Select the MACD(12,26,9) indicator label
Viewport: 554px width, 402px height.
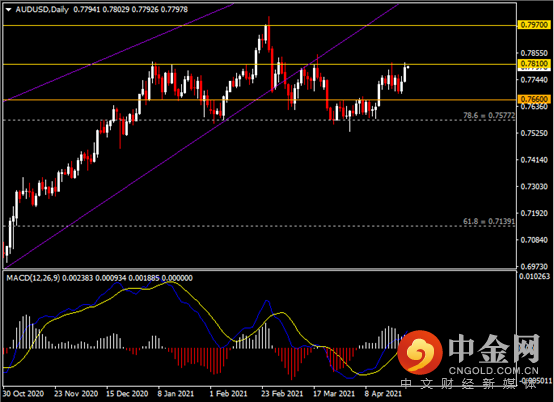coord(33,278)
